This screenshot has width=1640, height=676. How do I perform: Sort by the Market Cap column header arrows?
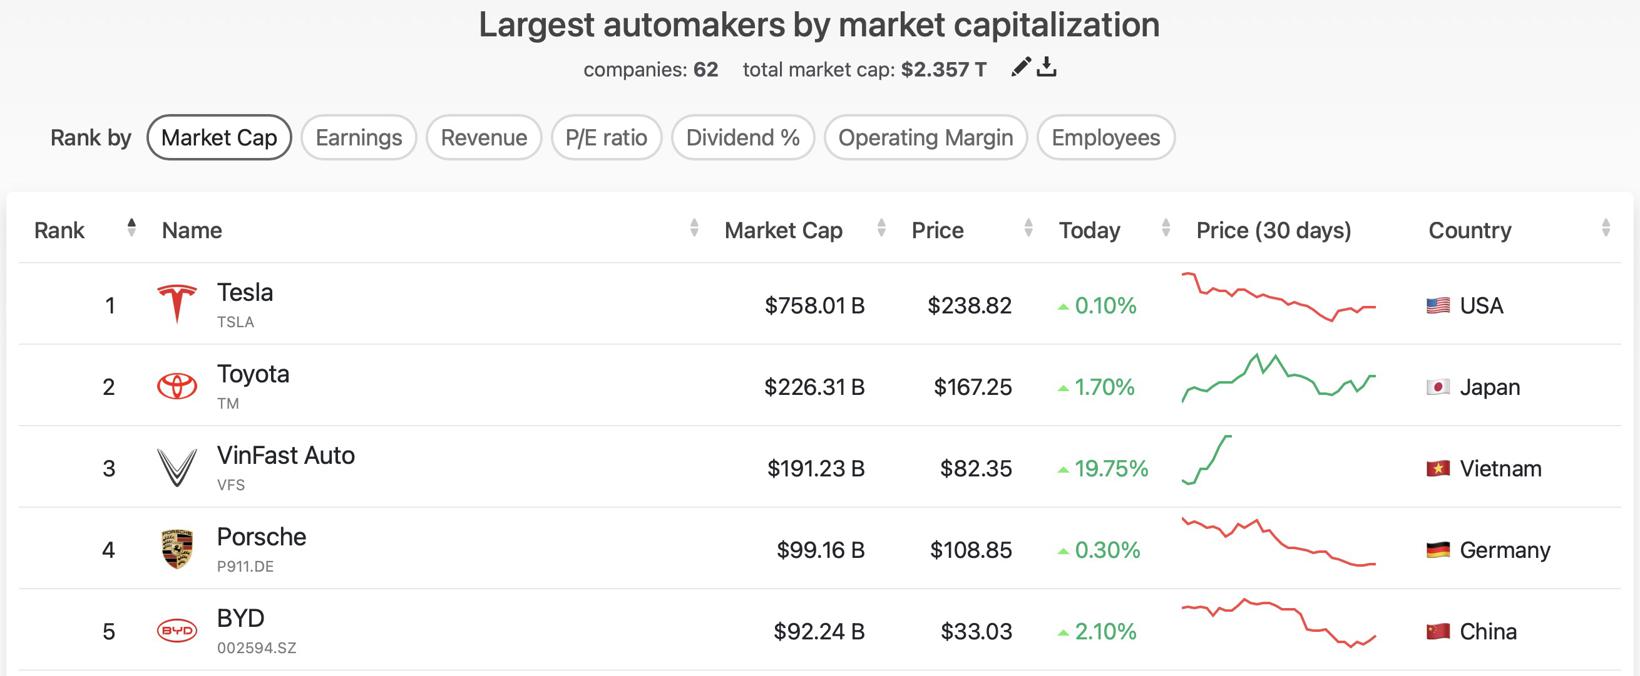[881, 228]
